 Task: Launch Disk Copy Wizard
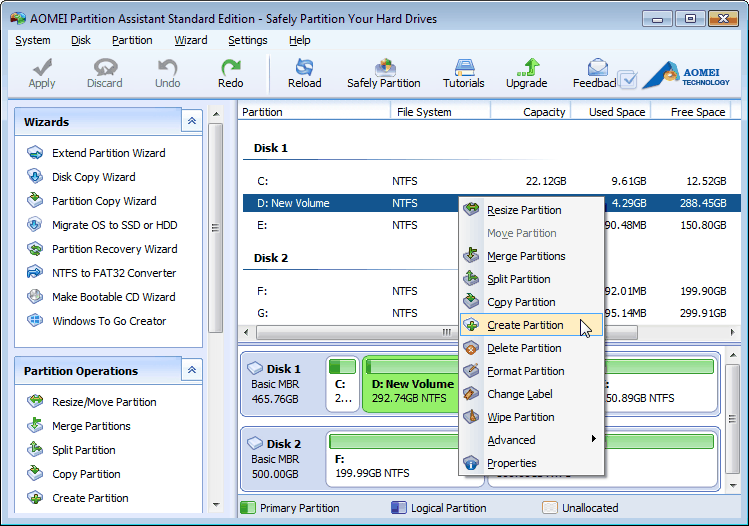[94, 177]
